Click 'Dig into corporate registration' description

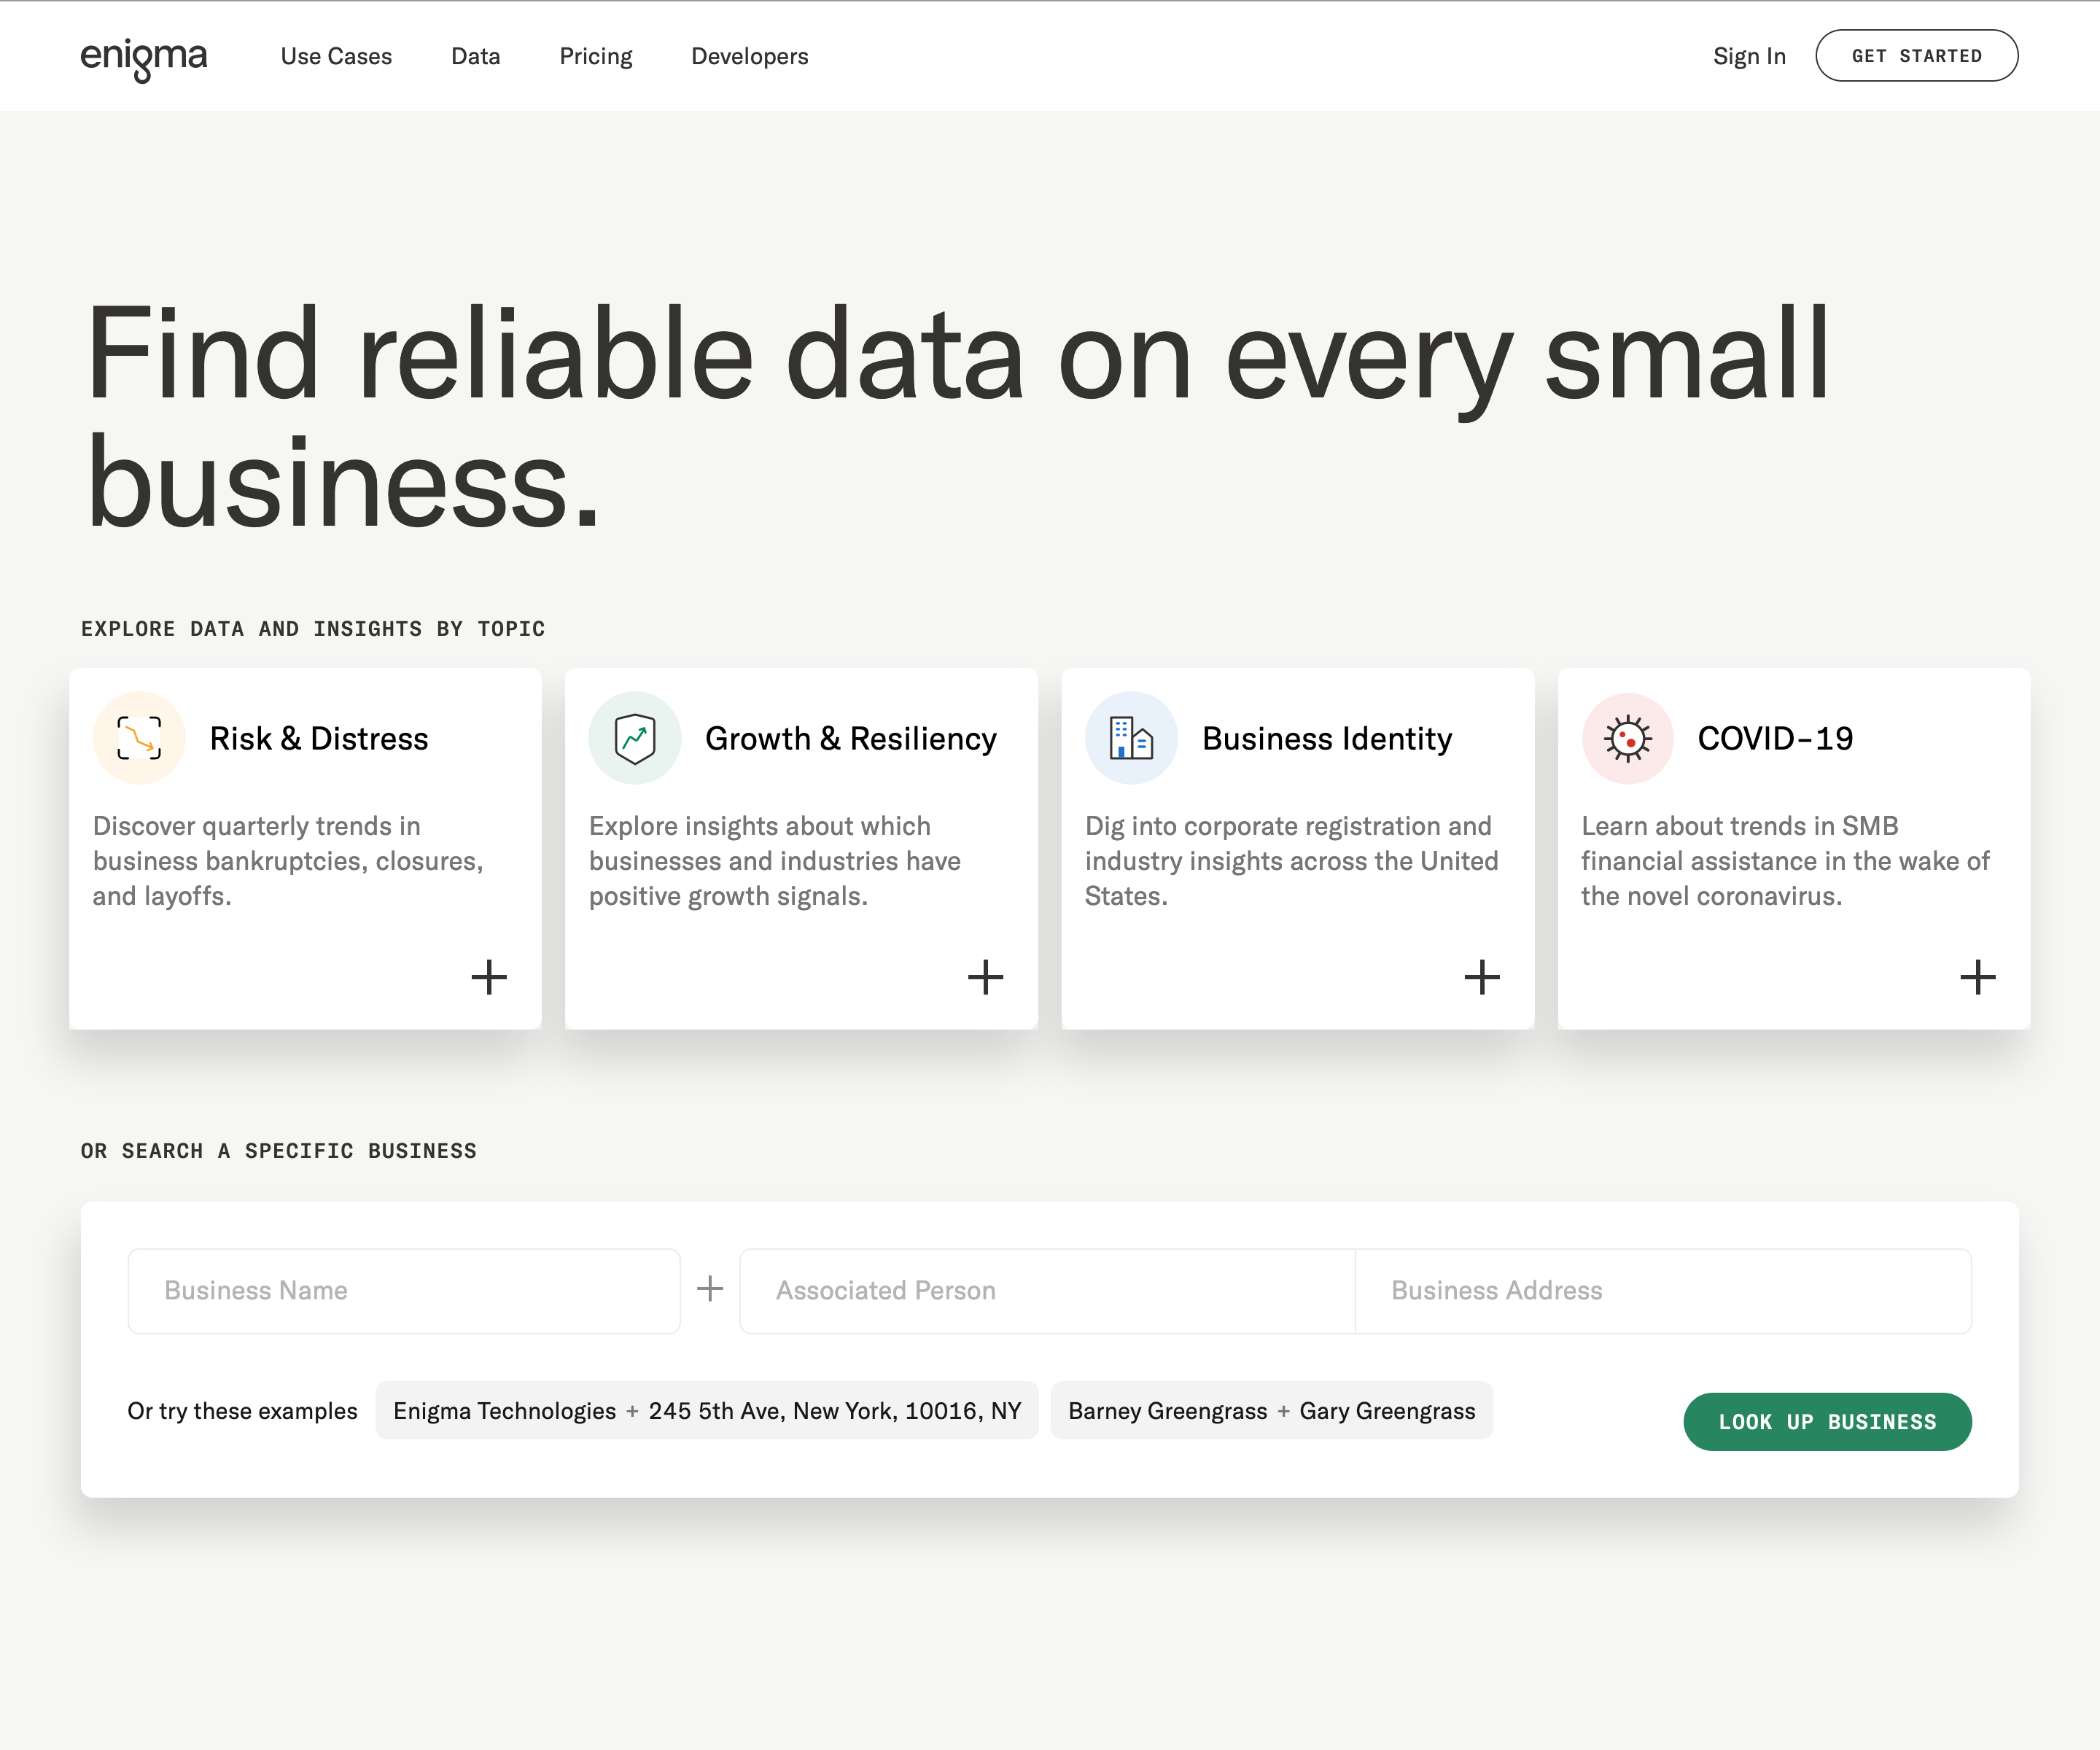[x=1292, y=861]
